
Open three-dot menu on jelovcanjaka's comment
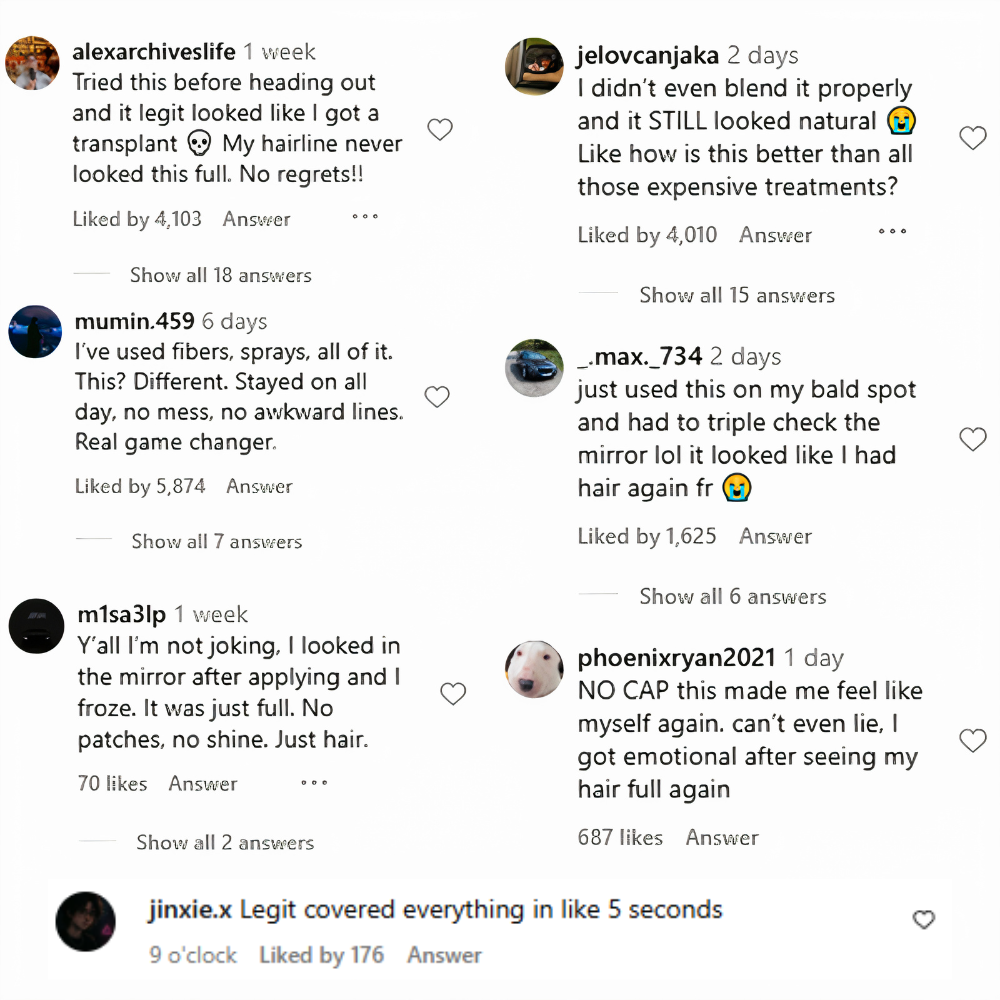(x=892, y=233)
